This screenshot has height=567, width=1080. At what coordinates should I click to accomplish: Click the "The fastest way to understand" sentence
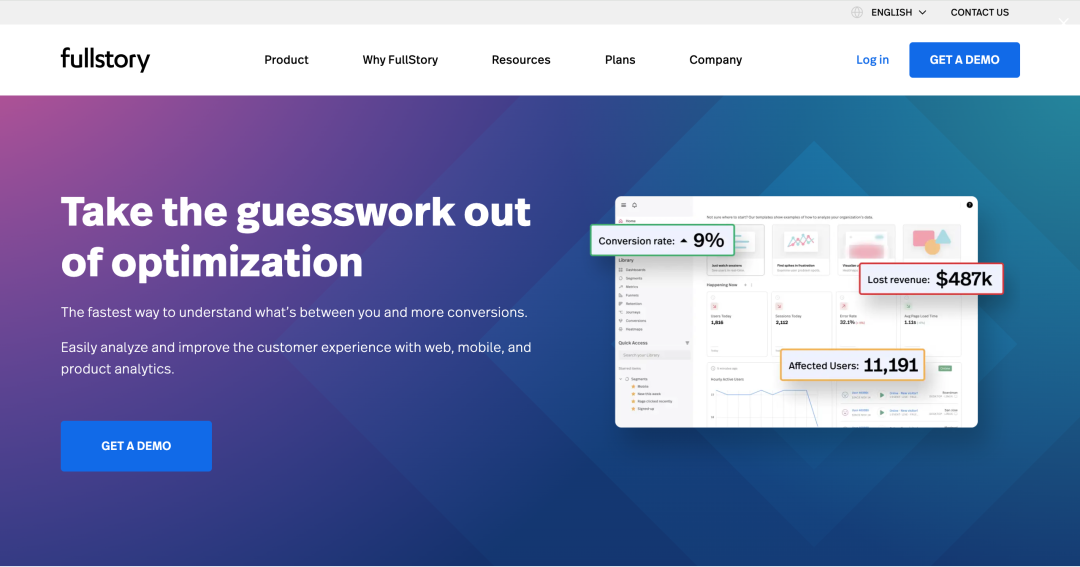(x=294, y=312)
